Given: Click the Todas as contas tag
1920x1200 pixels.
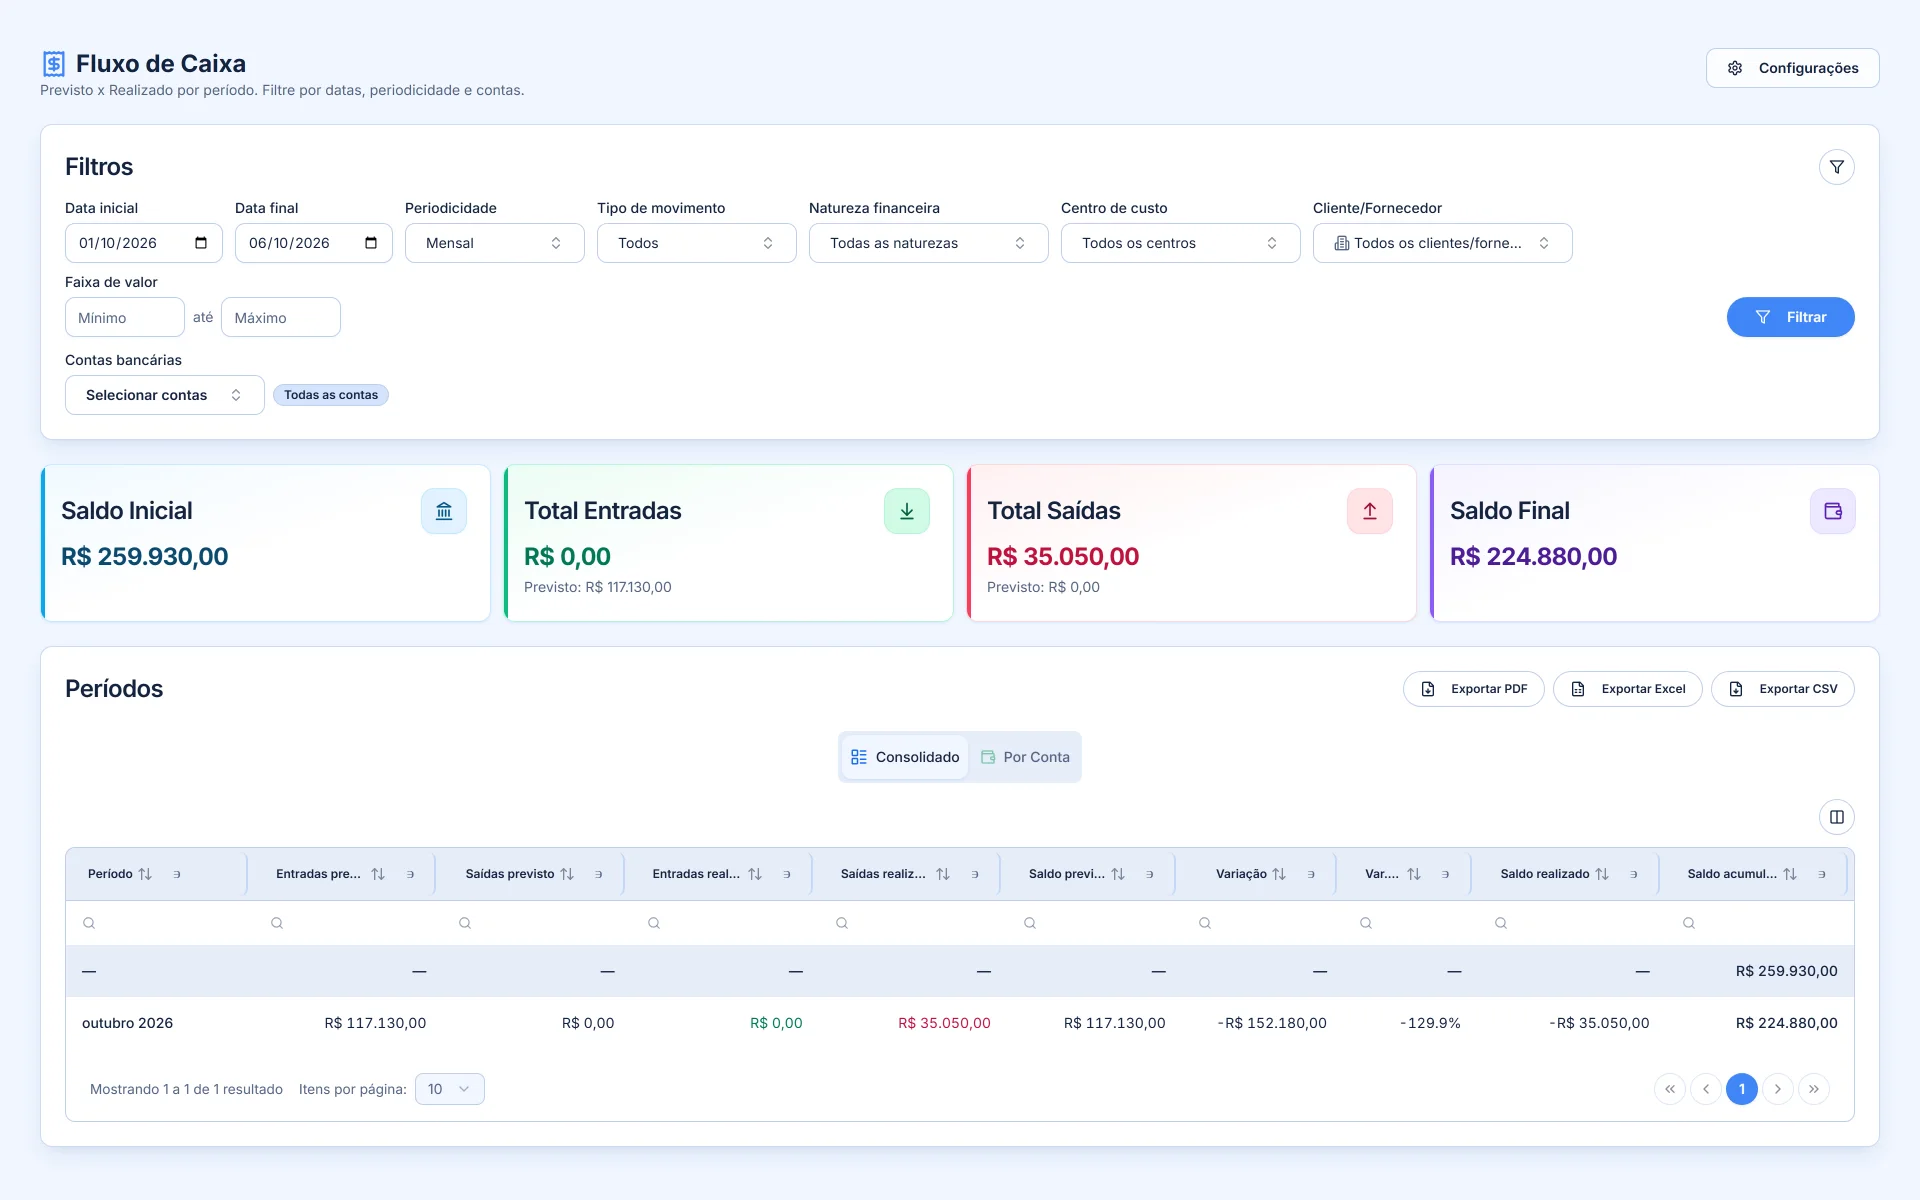Looking at the screenshot, I should (330, 395).
